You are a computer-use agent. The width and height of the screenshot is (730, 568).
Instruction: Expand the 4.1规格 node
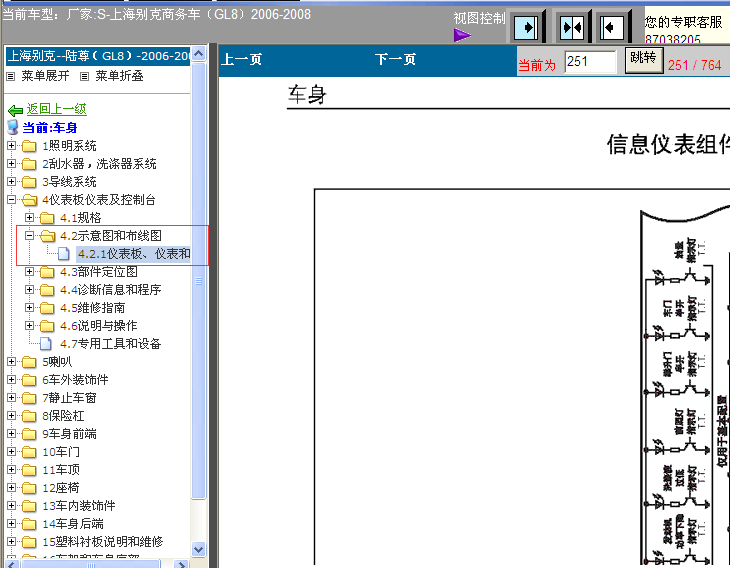pyautogui.click(x=29, y=217)
